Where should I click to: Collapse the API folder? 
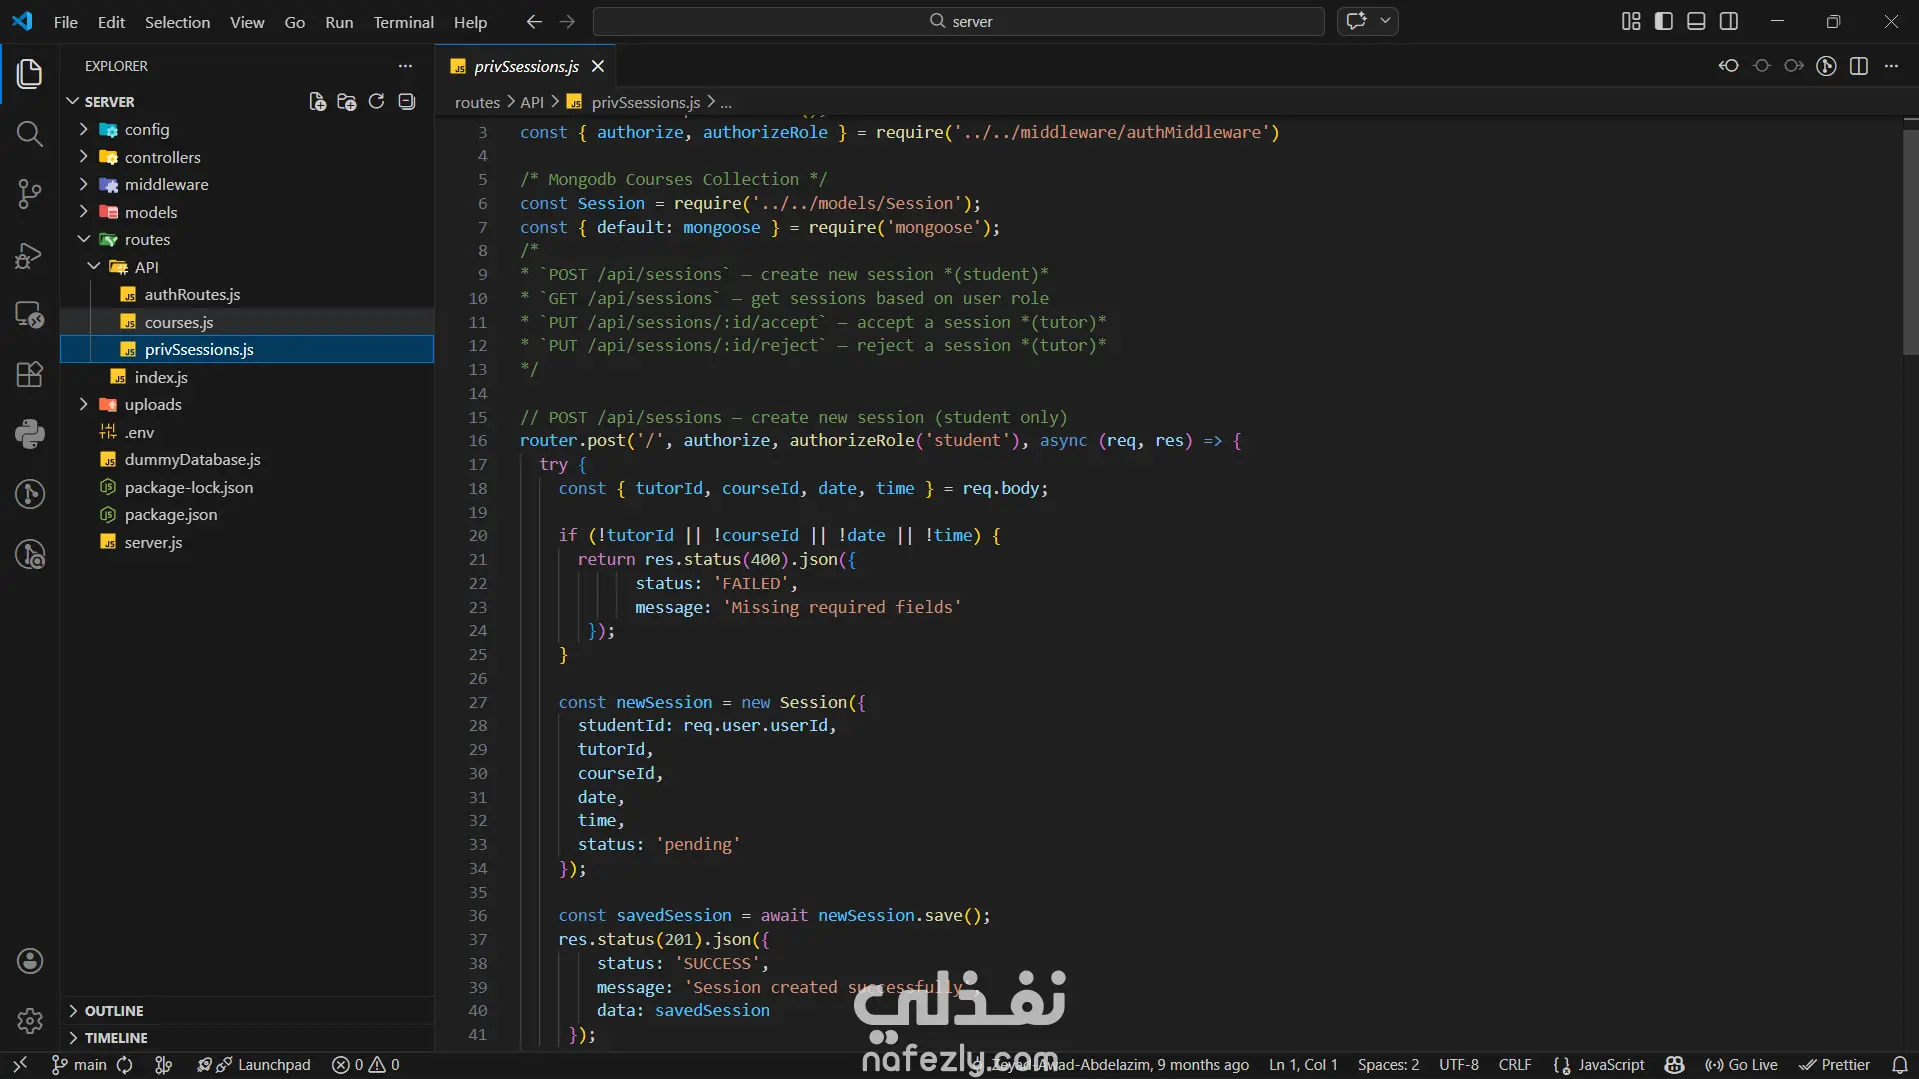94,267
